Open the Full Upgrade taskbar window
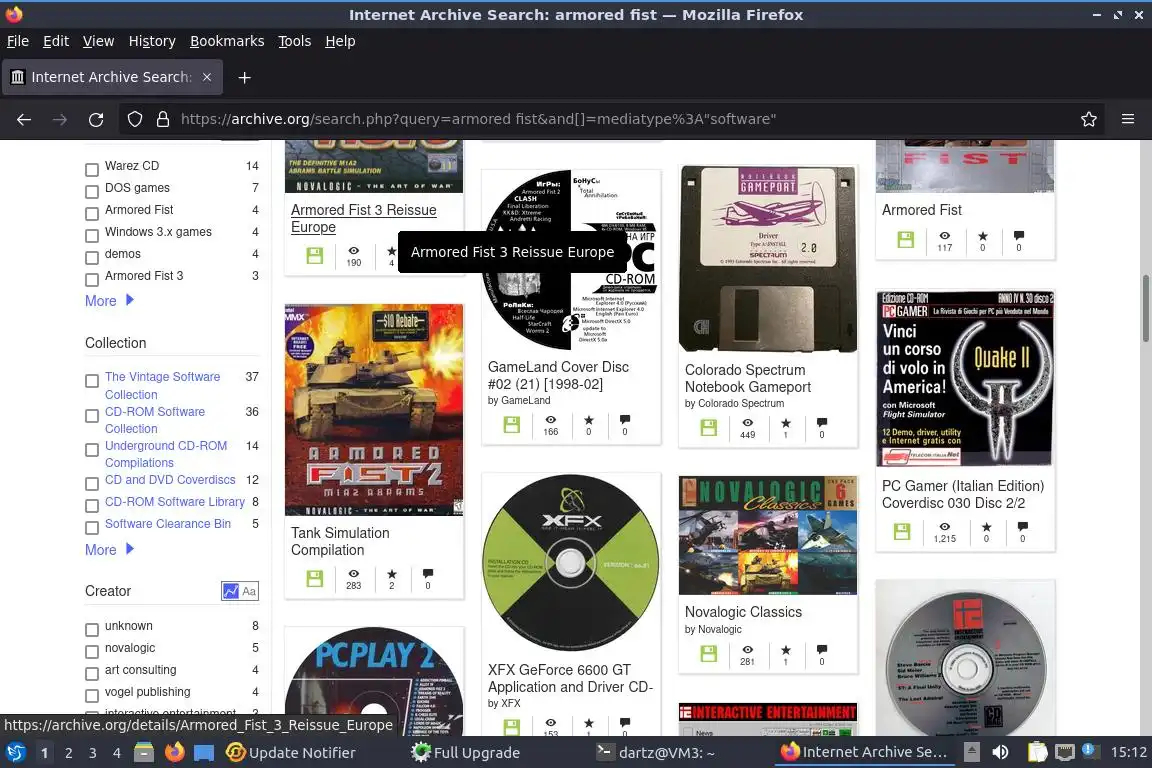1152x768 pixels. (x=466, y=753)
